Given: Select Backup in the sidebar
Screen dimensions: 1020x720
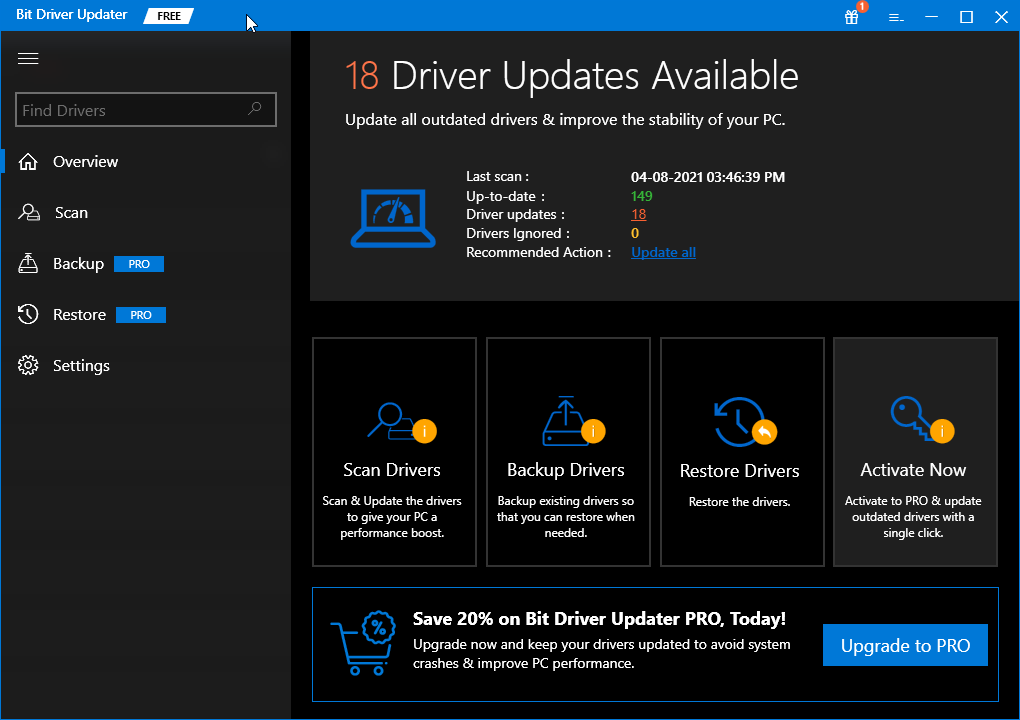Looking at the screenshot, I should (x=78, y=264).
